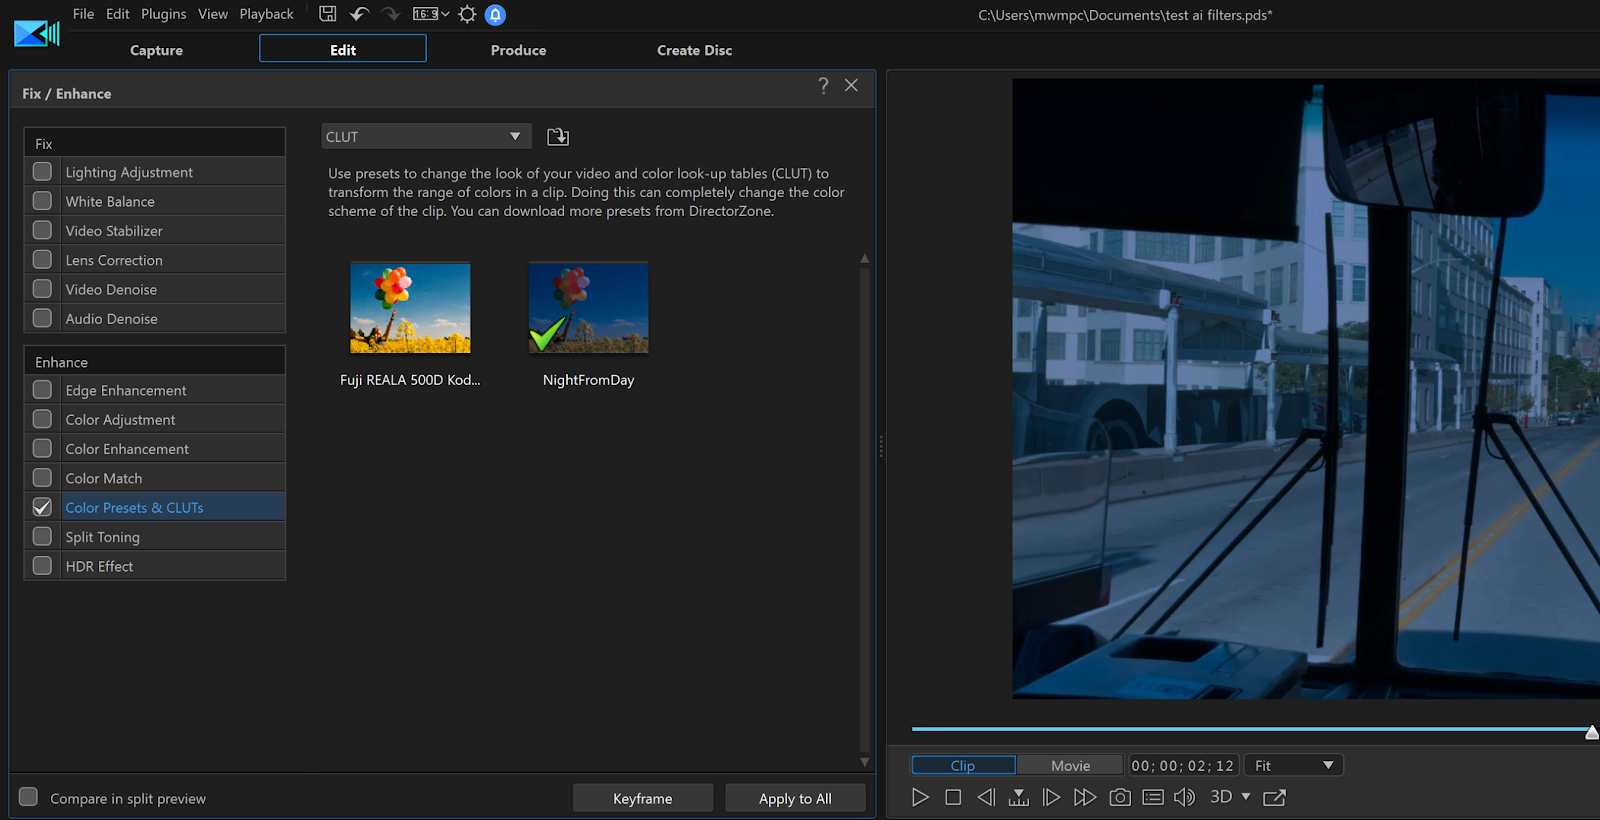Click the PowerDirector logo icon
The height and width of the screenshot is (820, 1600).
37,34
